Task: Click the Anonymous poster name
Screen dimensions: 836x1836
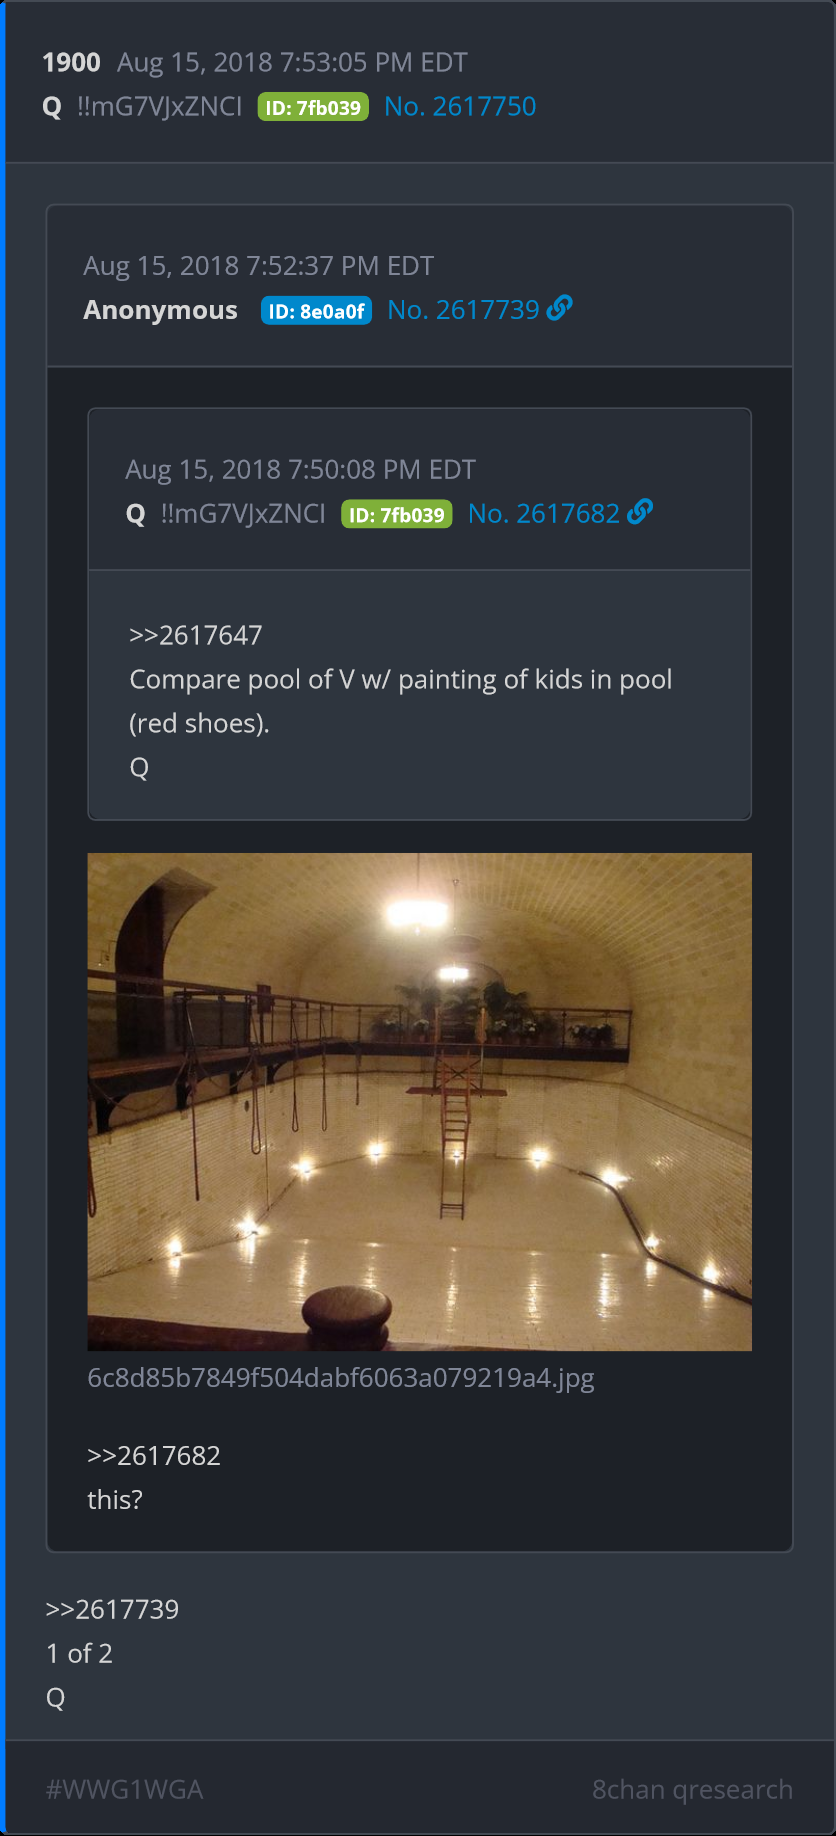Action: pos(160,310)
